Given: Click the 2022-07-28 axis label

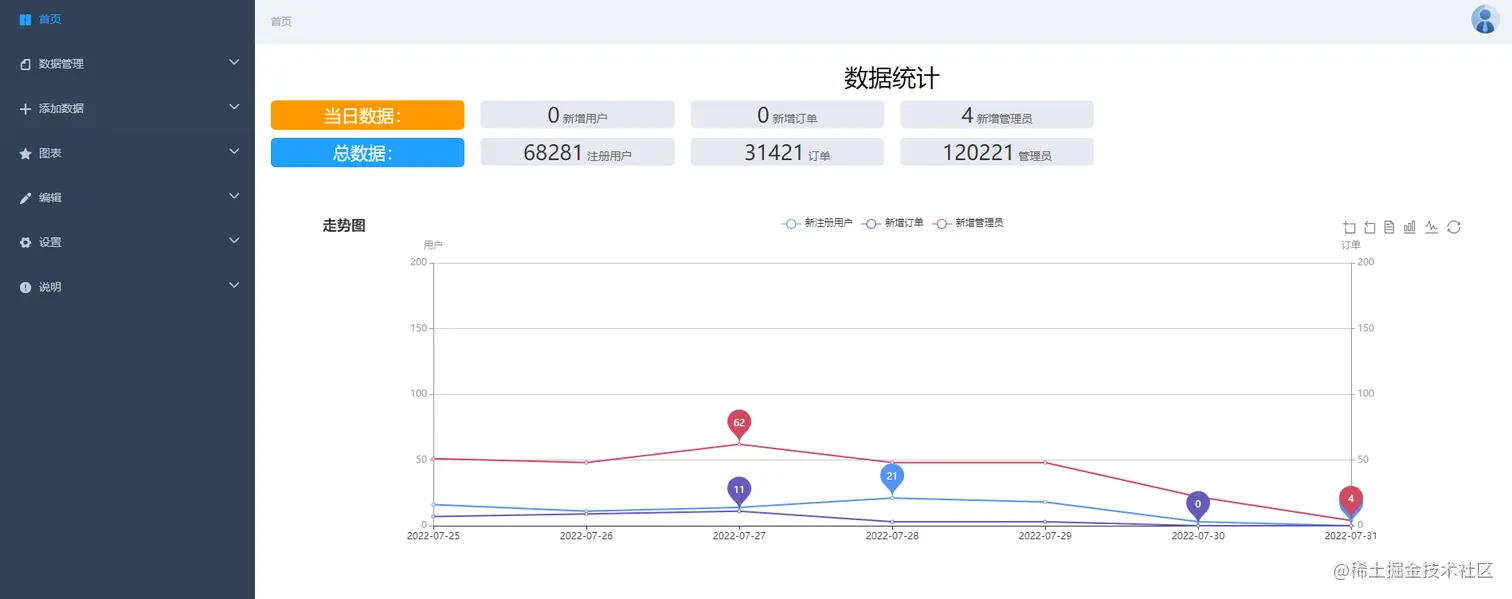Looking at the screenshot, I should coord(892,536).
